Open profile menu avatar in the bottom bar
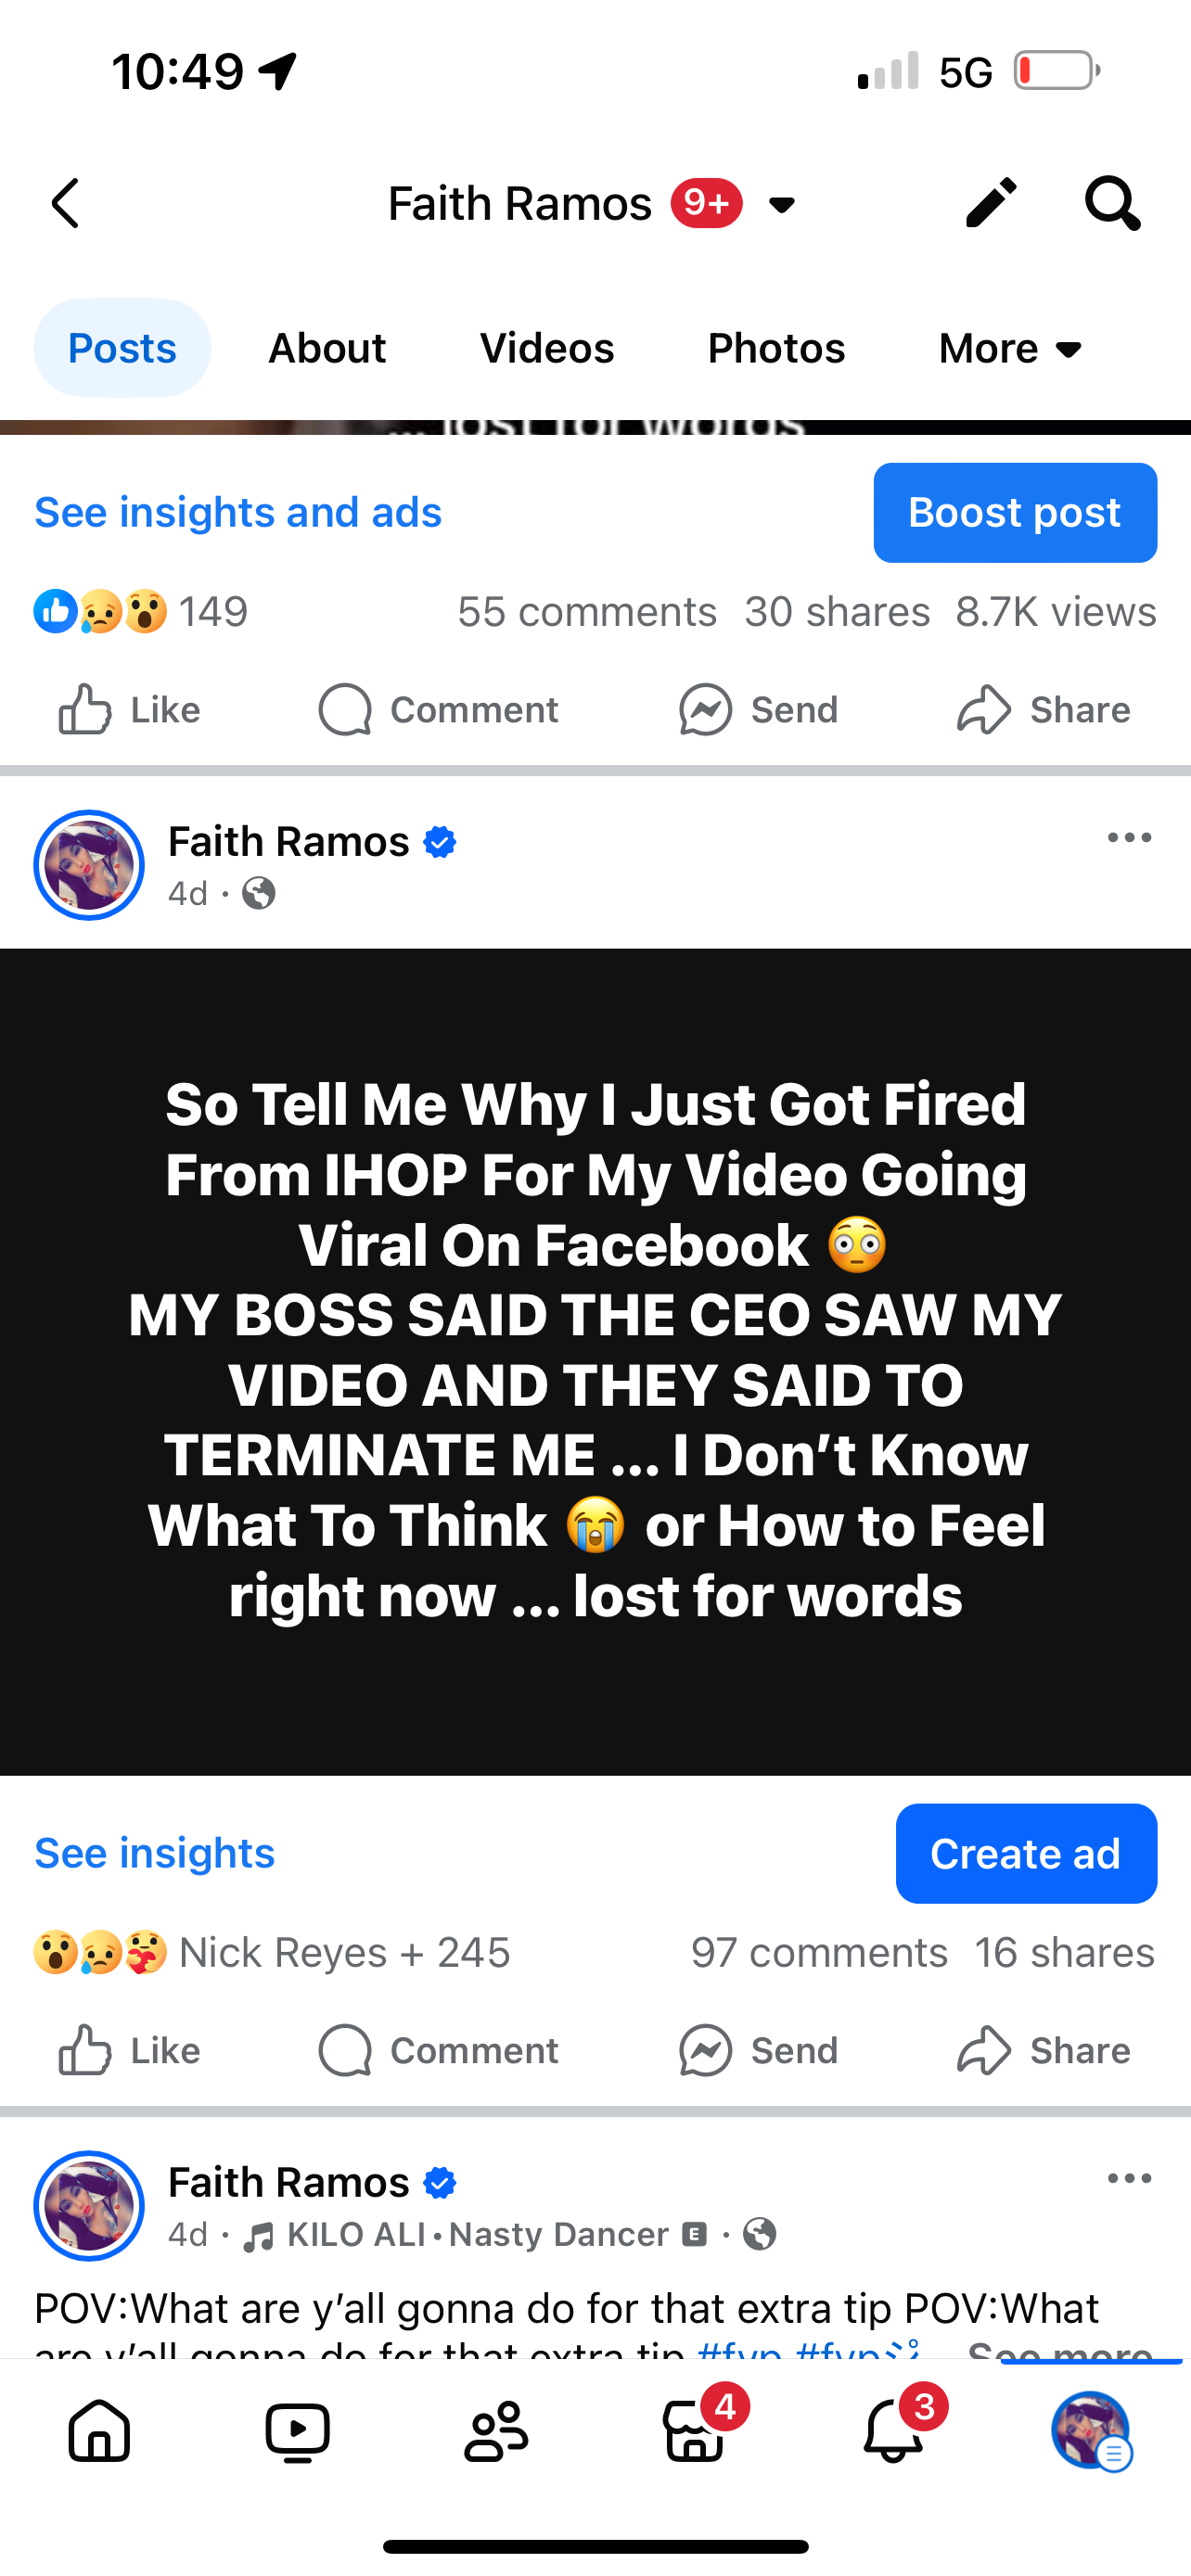Screen dimensions: 1191x2576 coord(1090,2430)
